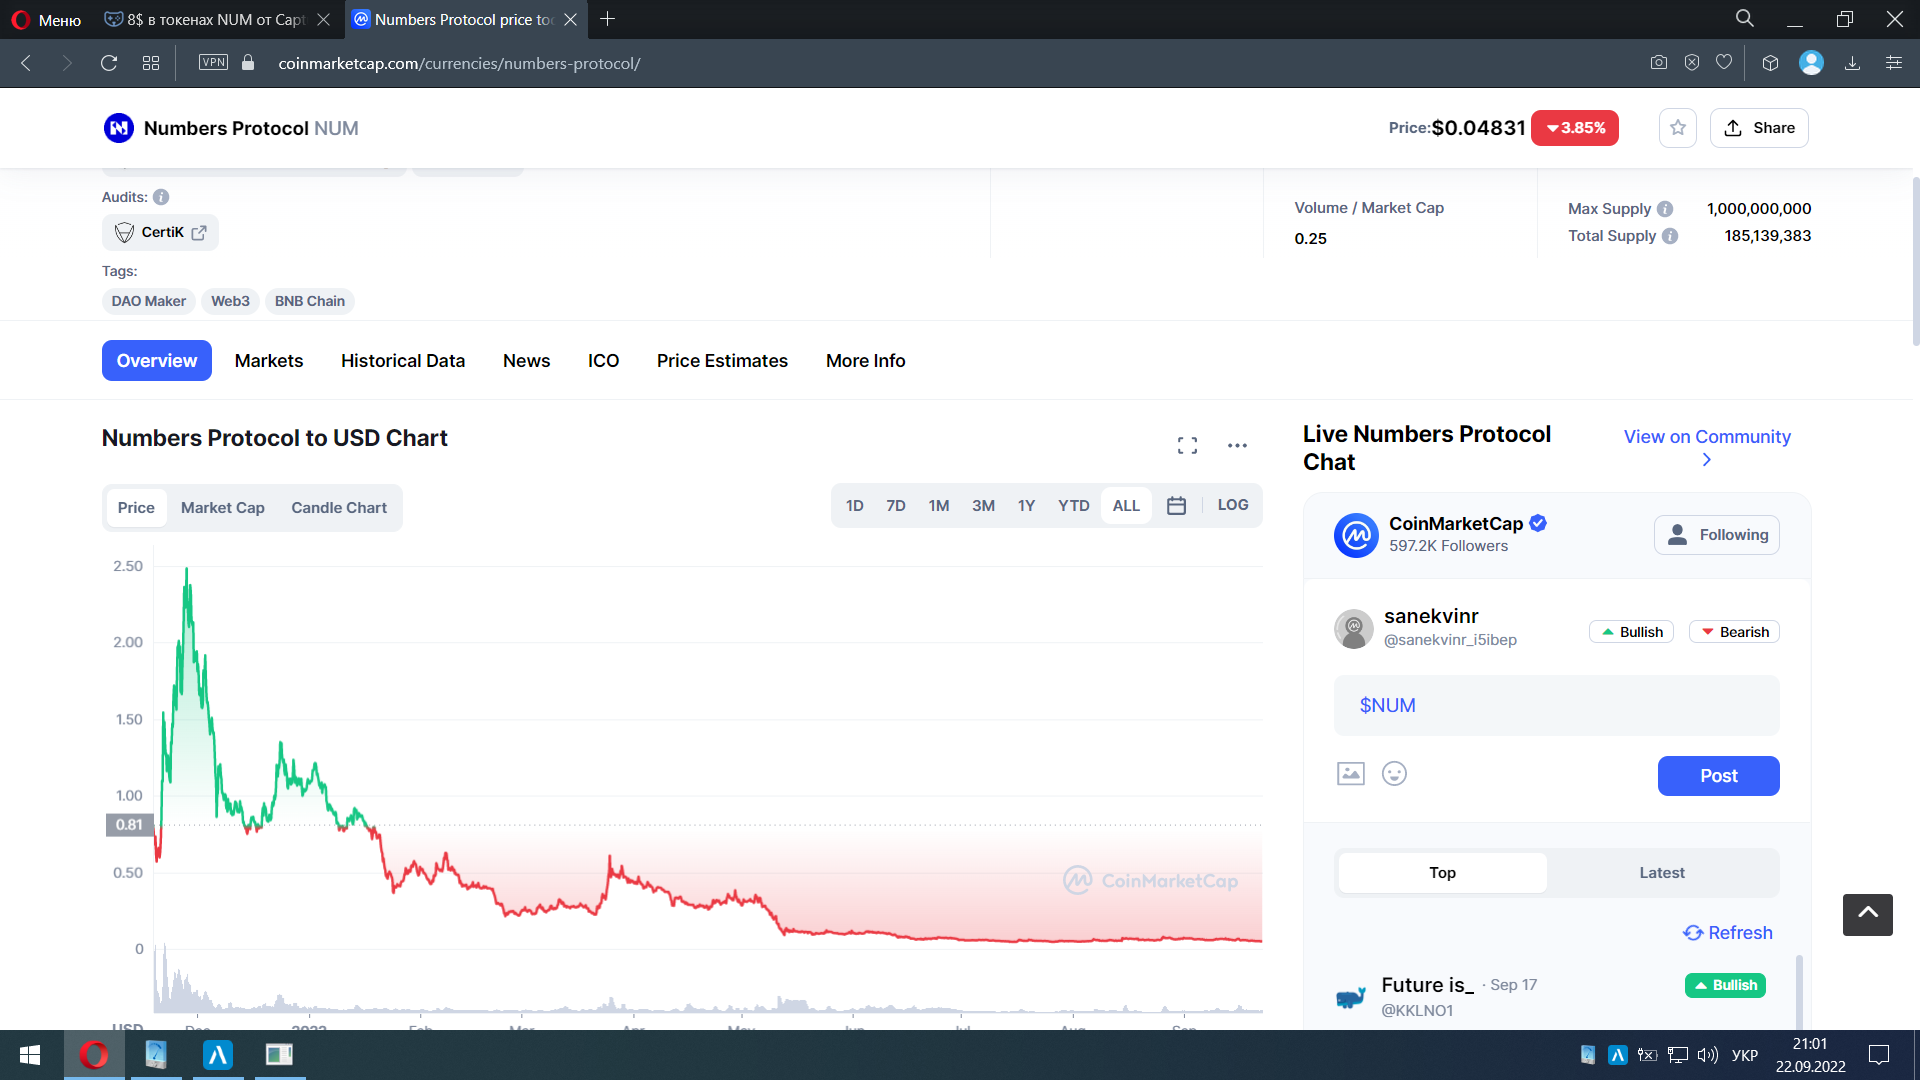Select the 1Y chart range
1920x1080 pixels.
(x=1026, y=506)
